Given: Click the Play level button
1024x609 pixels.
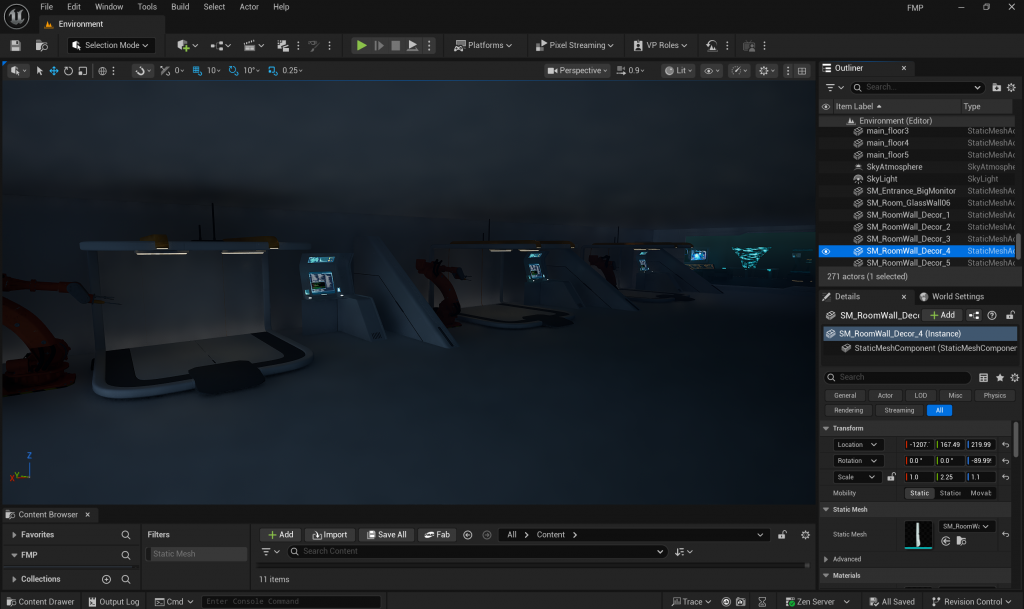Looking at the screenshot, I should click(361, 45).
